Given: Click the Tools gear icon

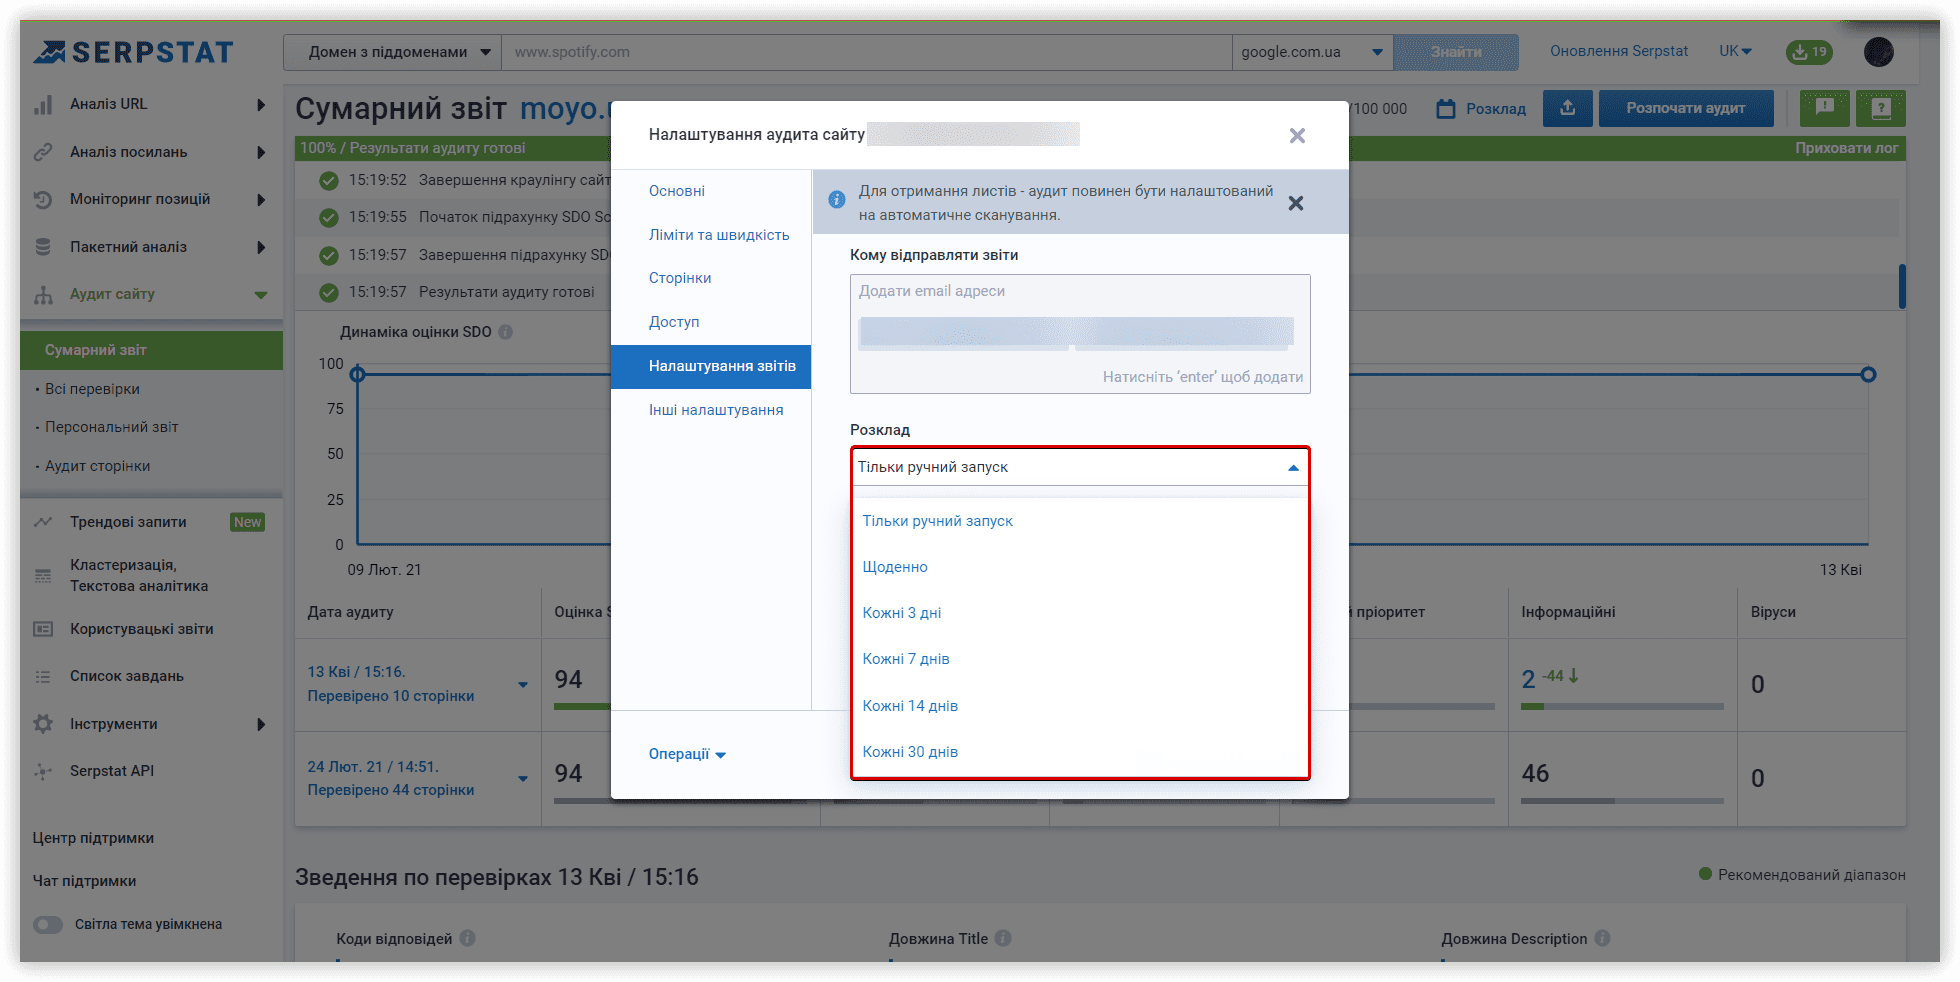Looking at the screenshot, I should point(43,724).
